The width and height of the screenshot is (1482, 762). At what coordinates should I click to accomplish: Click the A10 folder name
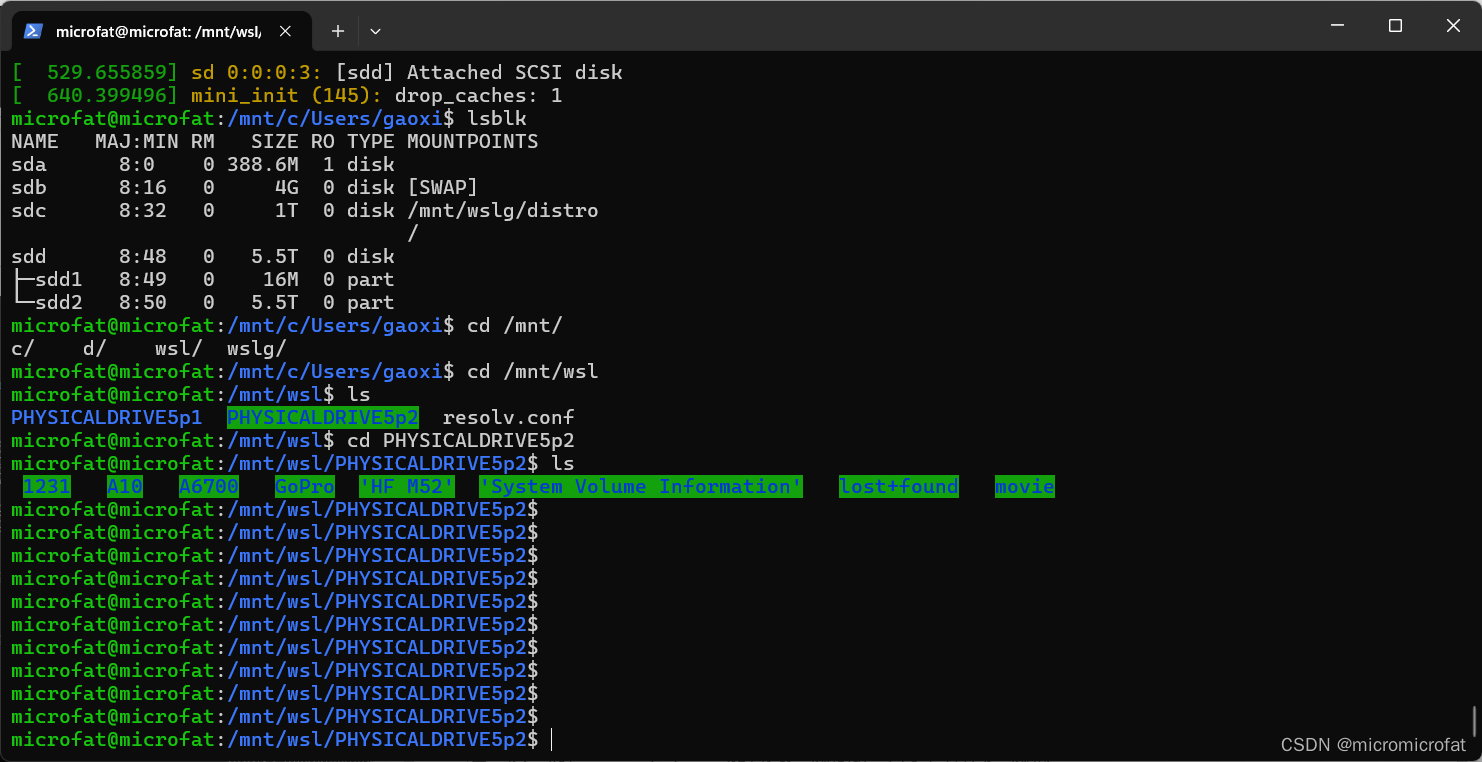pos(124,486)
